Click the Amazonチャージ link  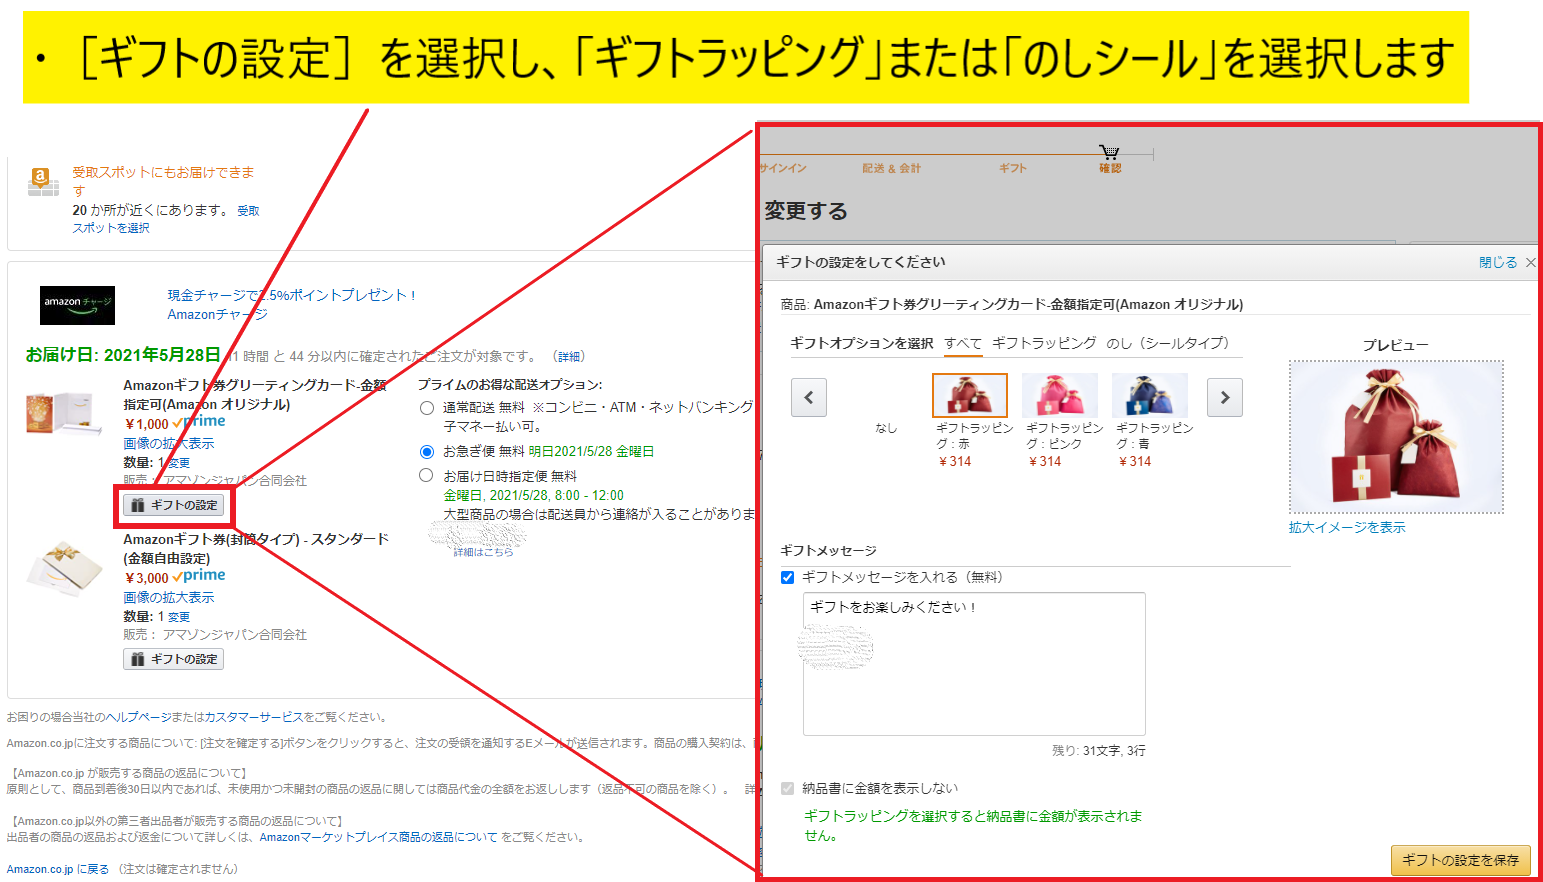pos(217,314)
